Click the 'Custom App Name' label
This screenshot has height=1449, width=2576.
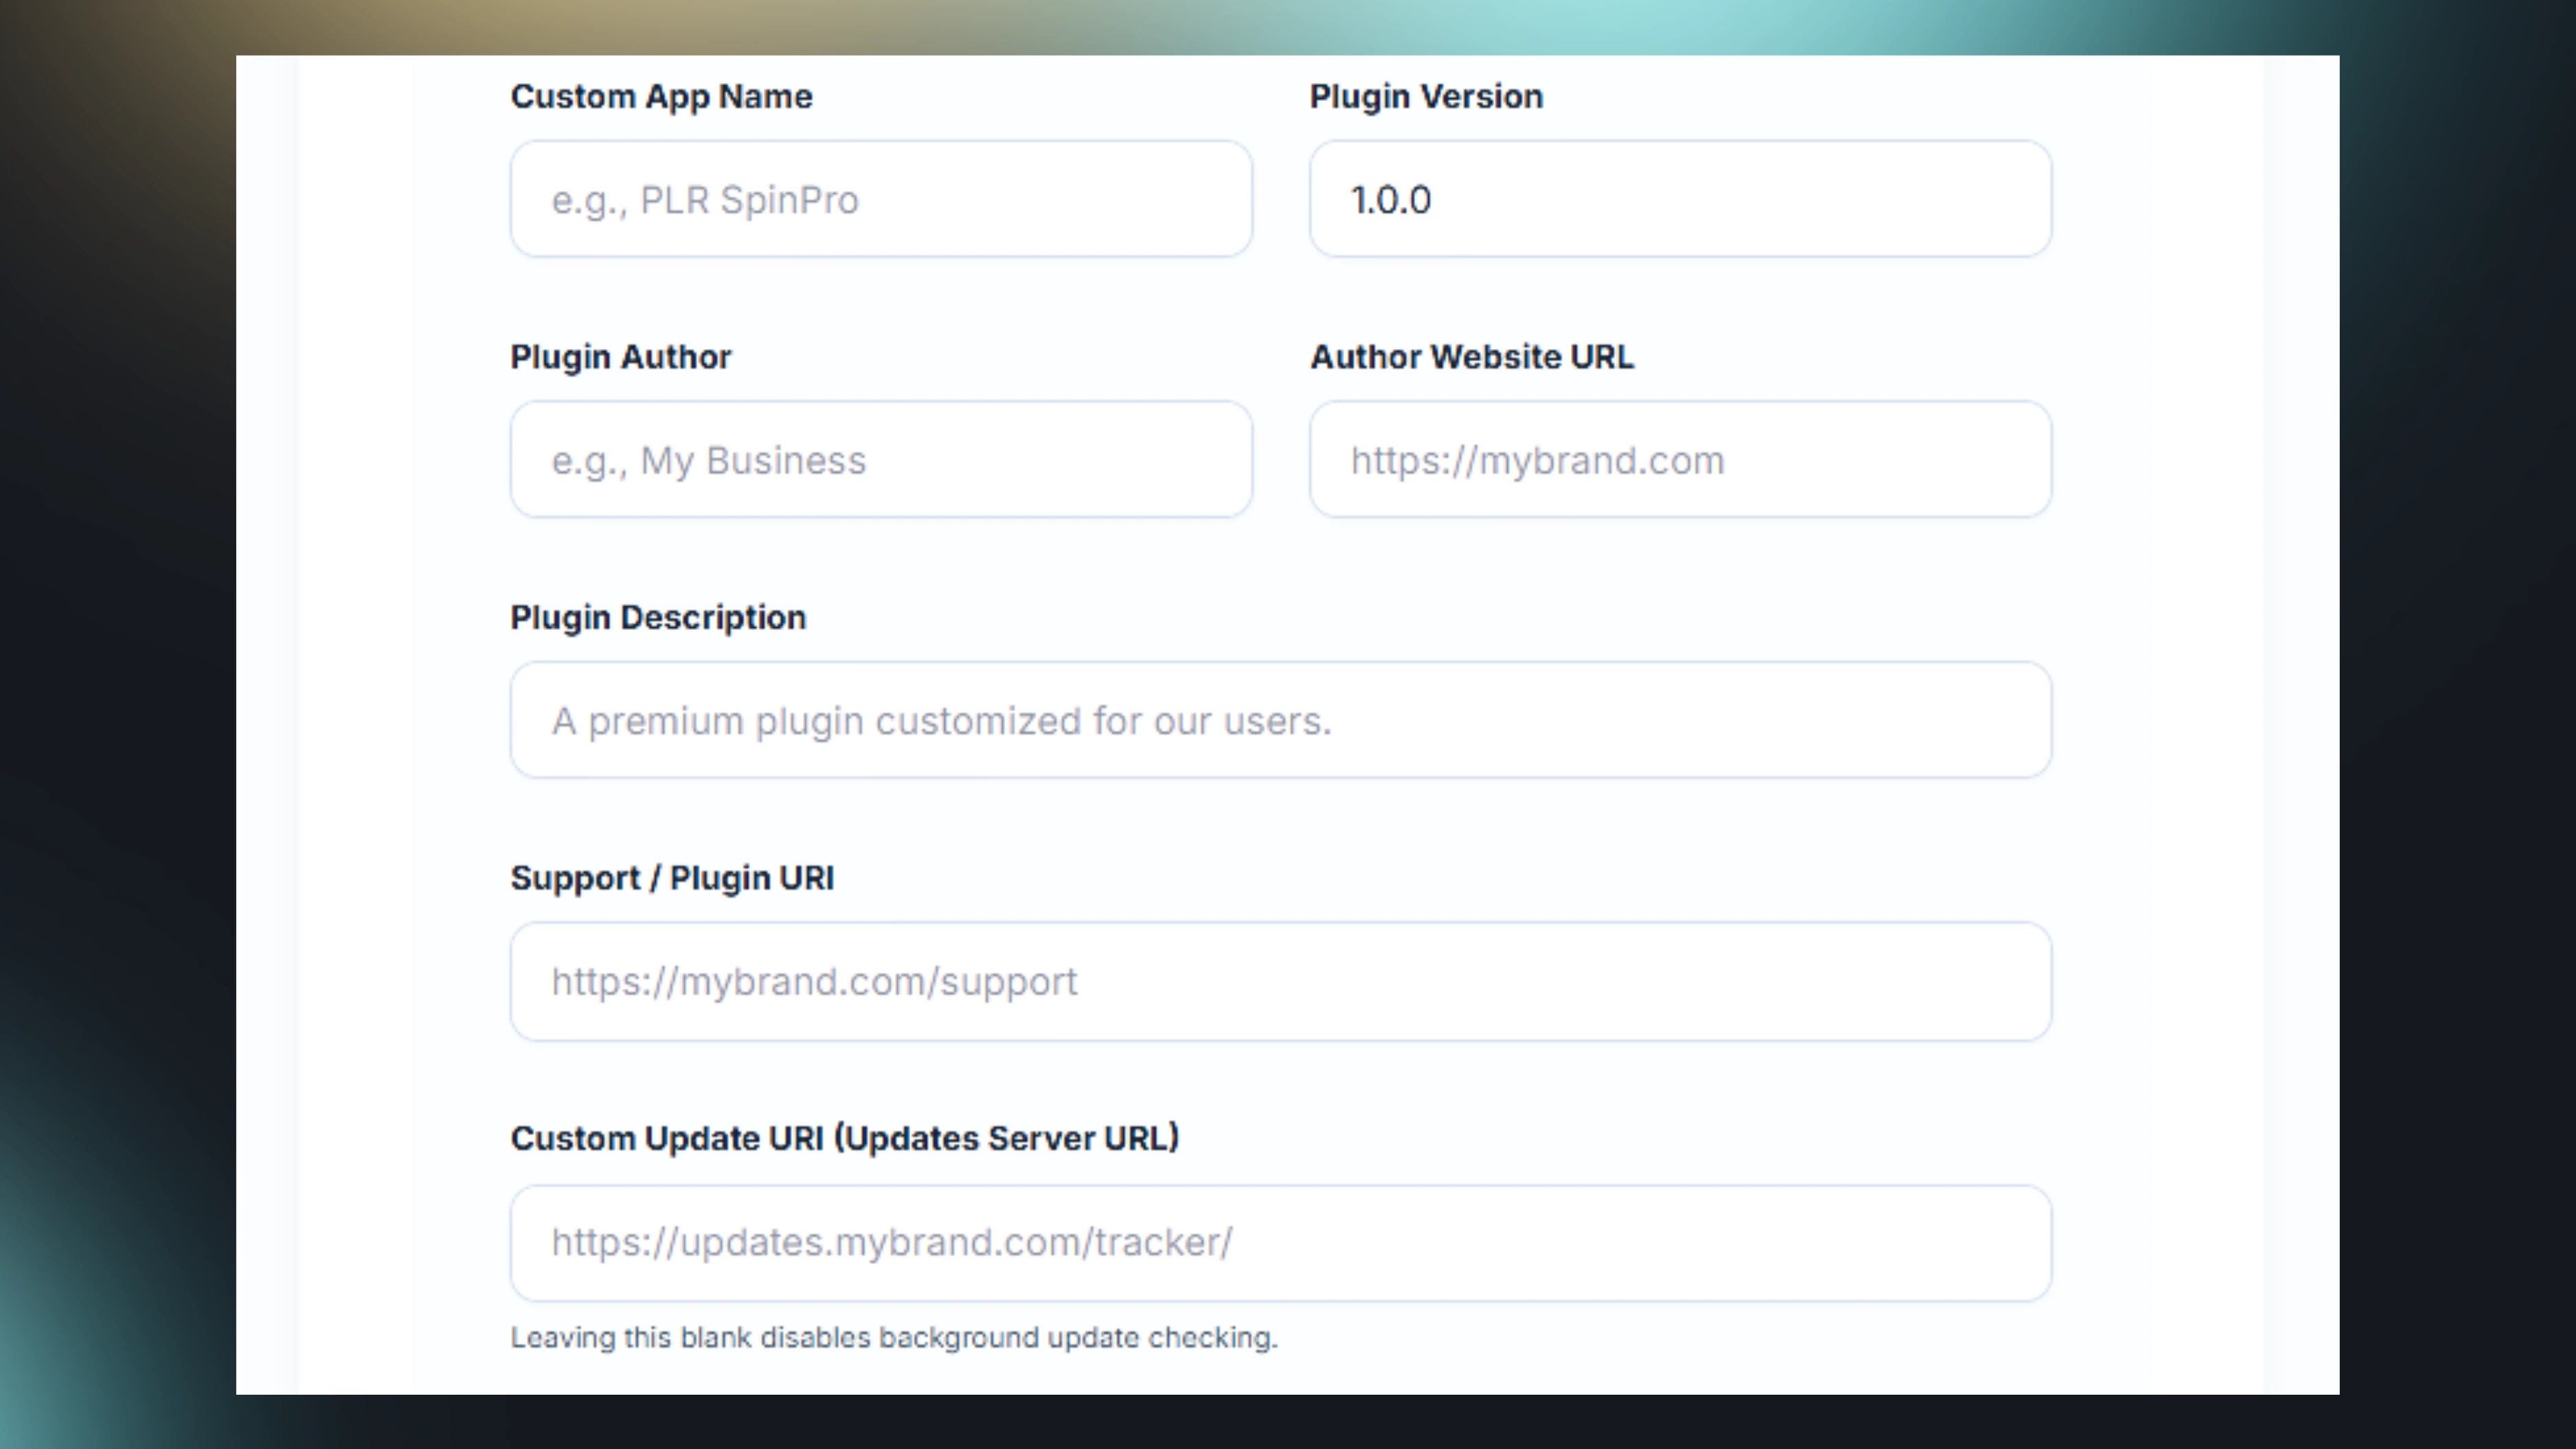point(661,97)
